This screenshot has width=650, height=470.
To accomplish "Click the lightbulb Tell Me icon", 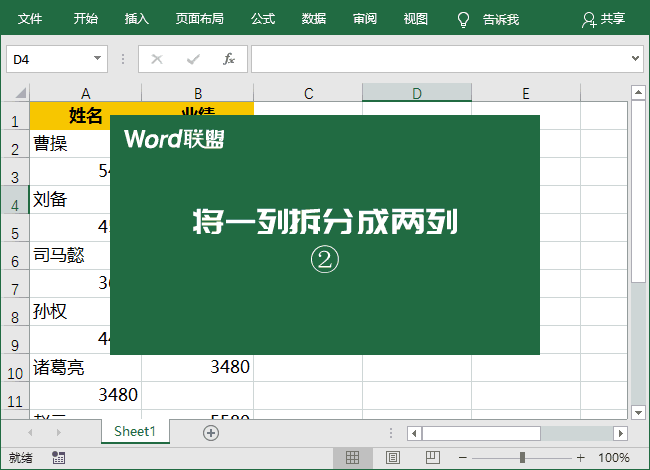I will pos(463,19).
